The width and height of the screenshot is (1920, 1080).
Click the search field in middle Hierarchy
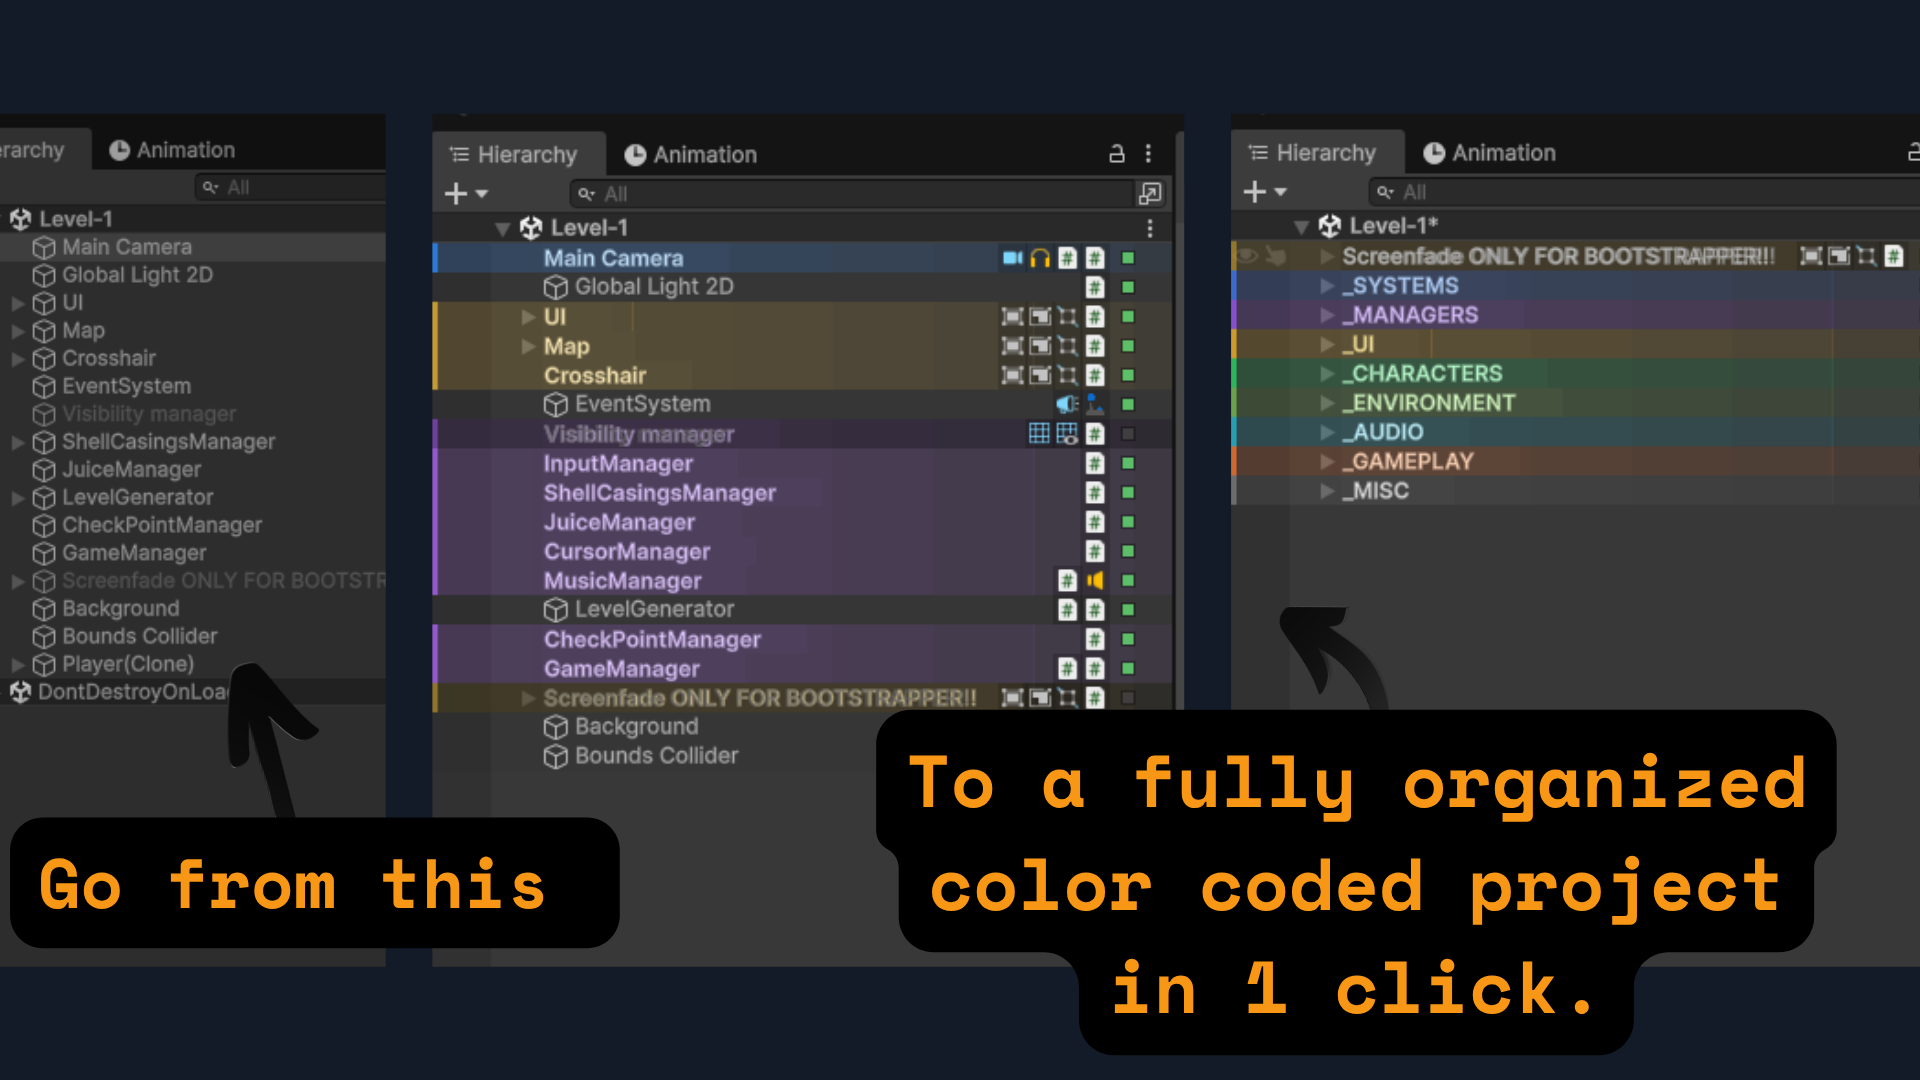tap(850, 193)
